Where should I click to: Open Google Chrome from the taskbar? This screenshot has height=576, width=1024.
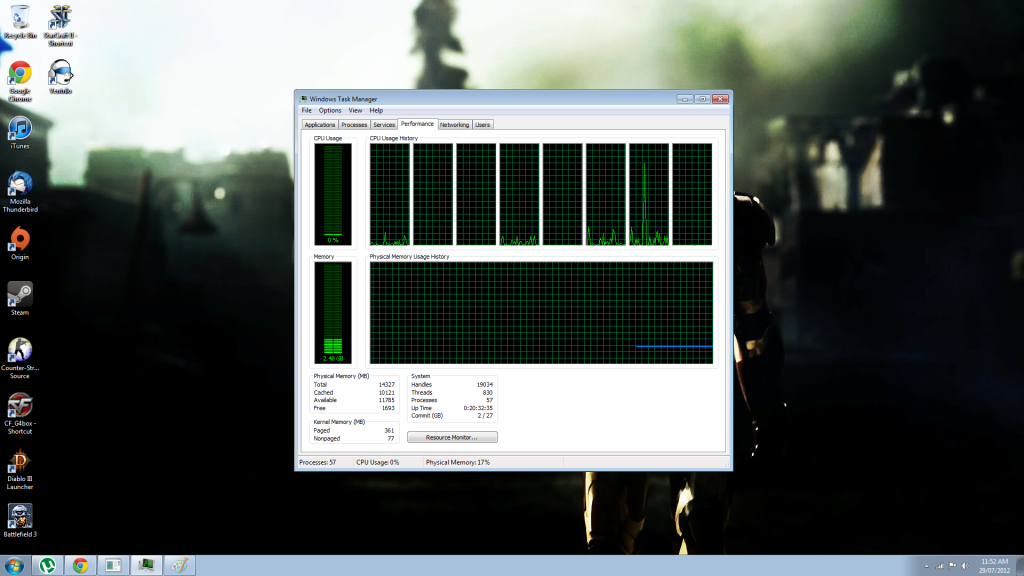[80, 565]
